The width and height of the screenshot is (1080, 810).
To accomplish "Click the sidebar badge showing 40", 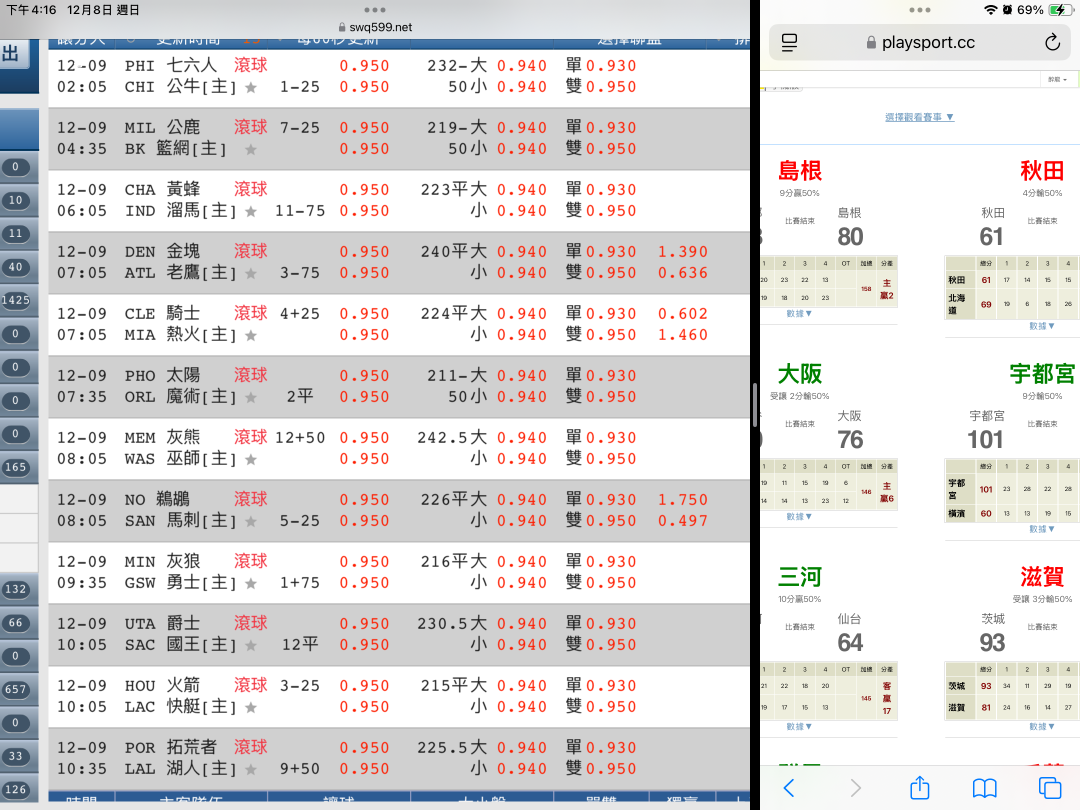I will (16, 267).
